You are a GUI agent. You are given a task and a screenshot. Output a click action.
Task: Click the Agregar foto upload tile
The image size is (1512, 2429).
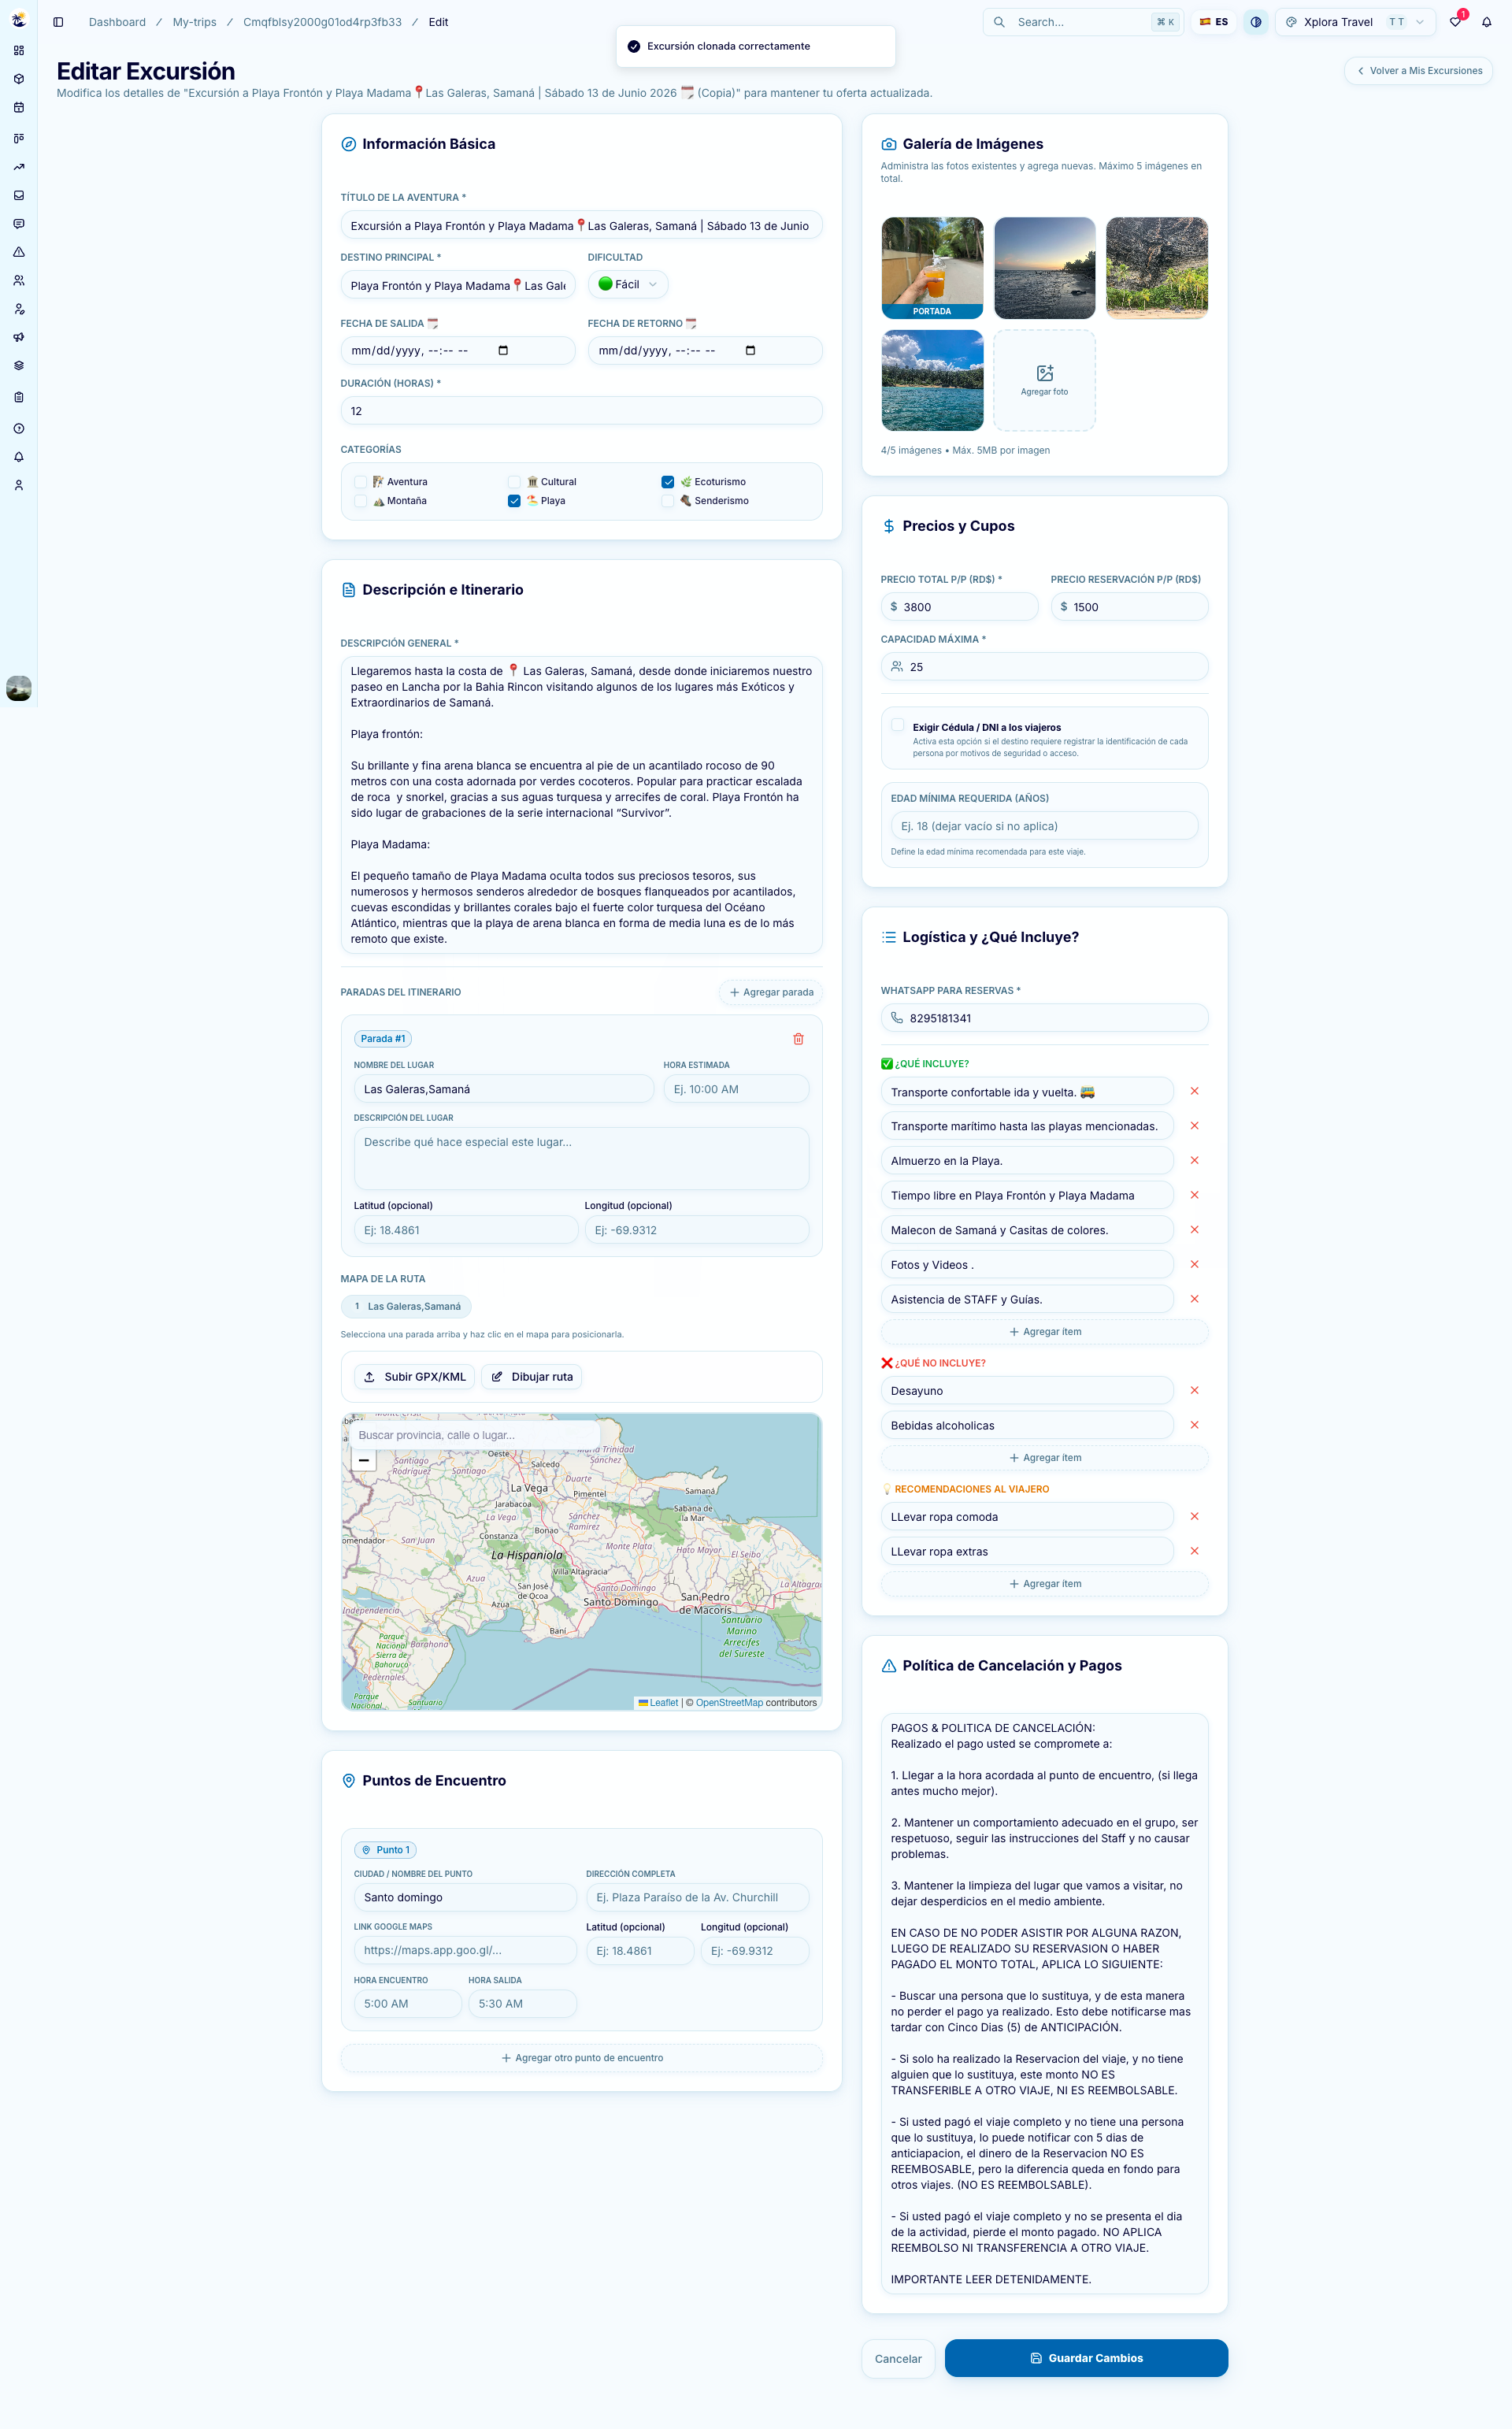coord(1045,380)
